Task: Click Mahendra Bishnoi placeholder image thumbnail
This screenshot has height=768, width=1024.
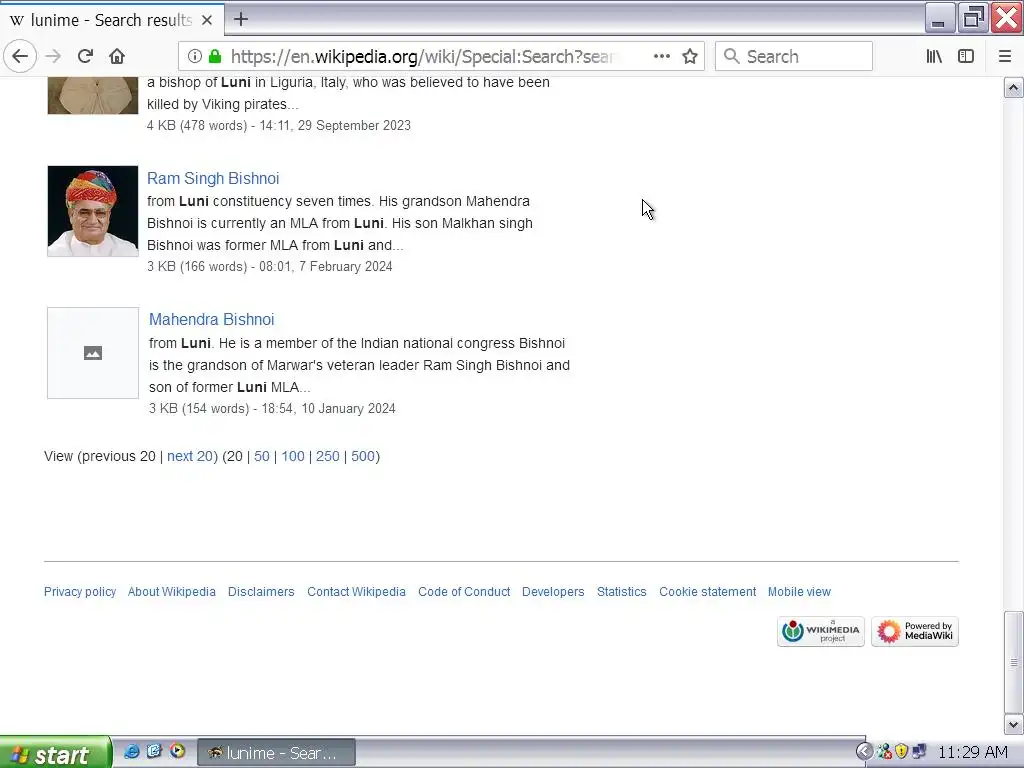Action: point(93,353)
